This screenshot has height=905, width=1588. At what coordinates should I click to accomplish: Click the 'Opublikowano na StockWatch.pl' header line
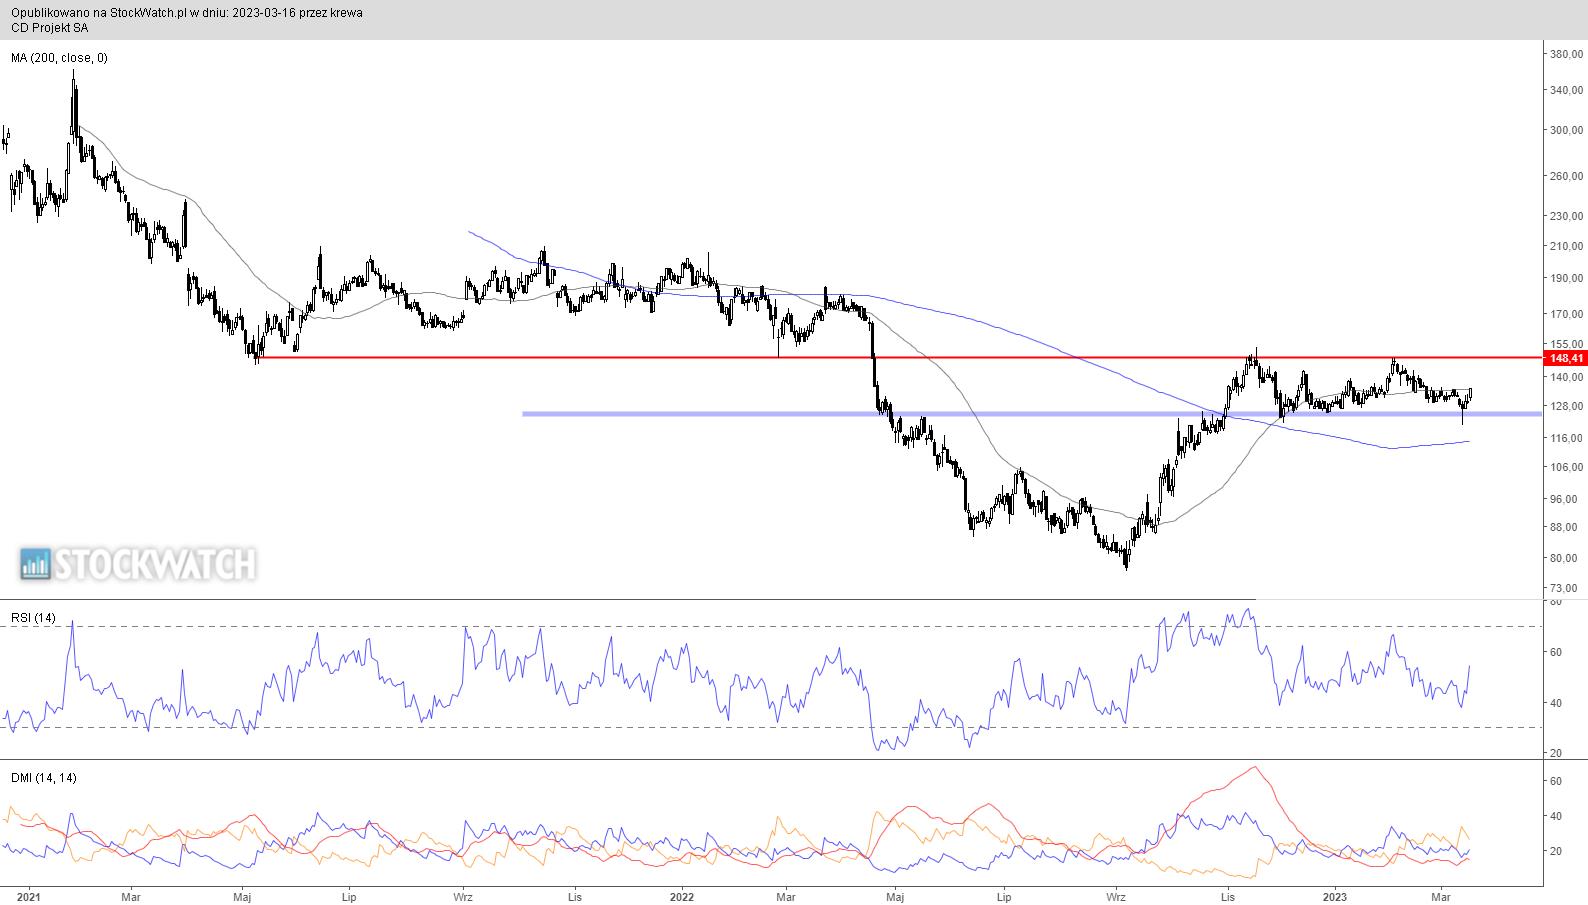click(x=187, y=13)
